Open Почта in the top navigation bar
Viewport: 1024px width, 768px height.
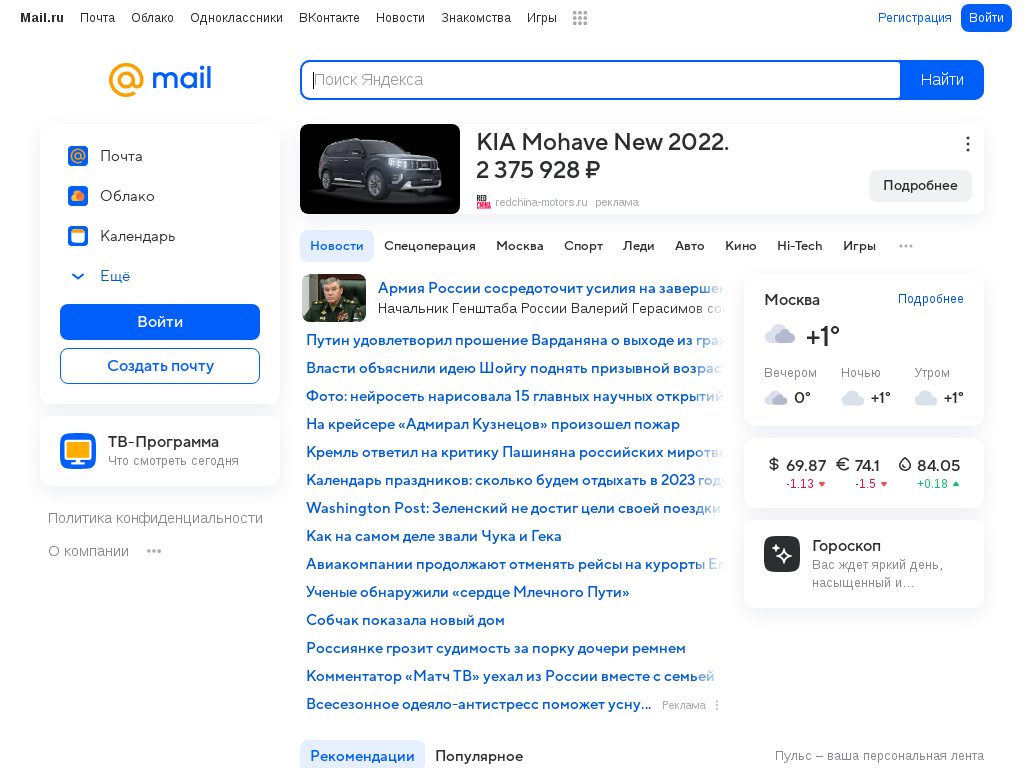(x=97, y=18)
